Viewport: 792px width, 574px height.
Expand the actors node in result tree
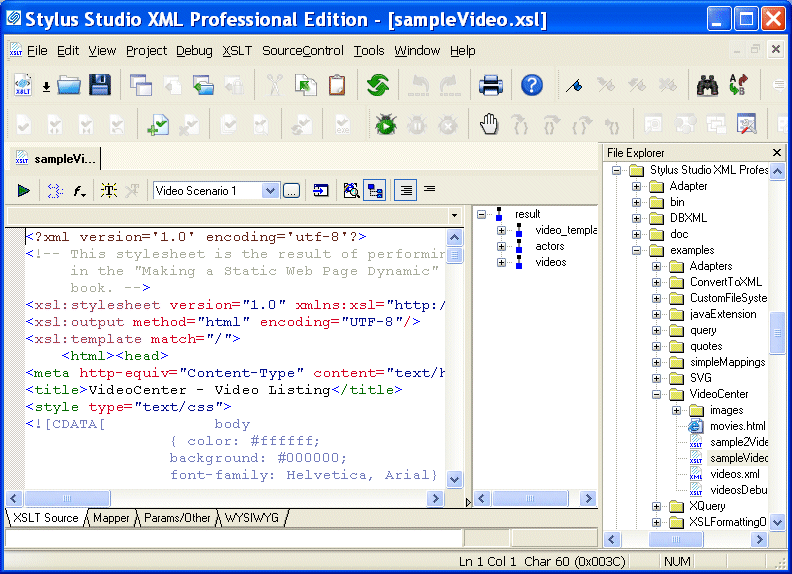[502, 246]
